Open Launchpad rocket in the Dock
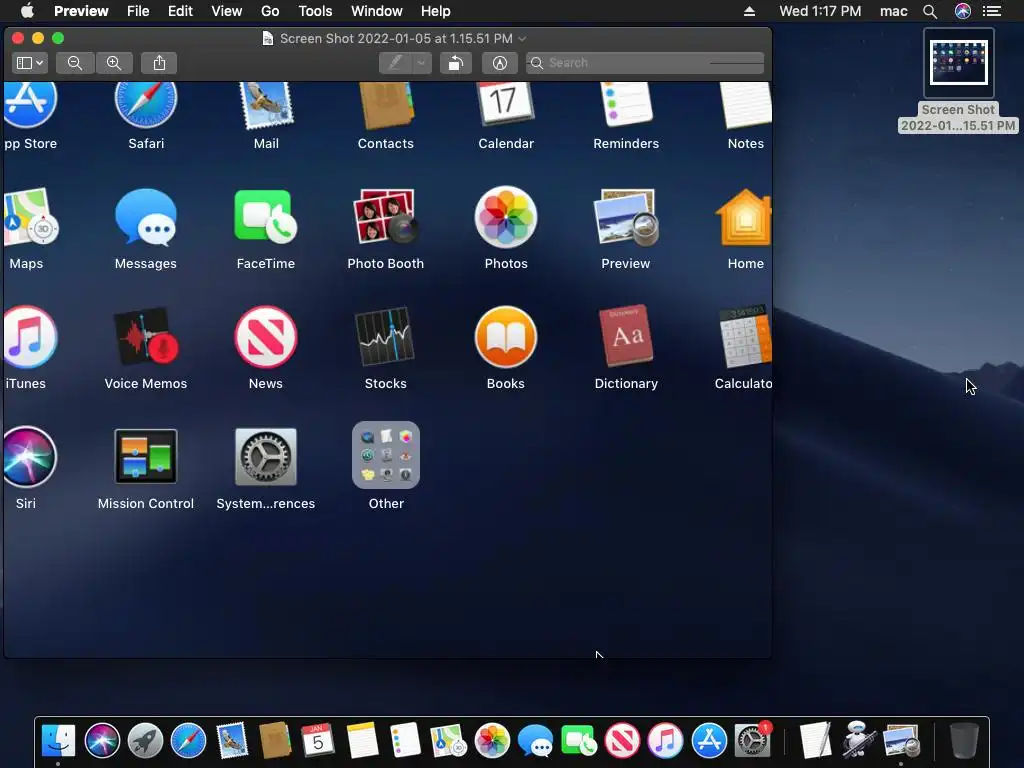This screenshot has height=768, width=1024. (145, 741)
